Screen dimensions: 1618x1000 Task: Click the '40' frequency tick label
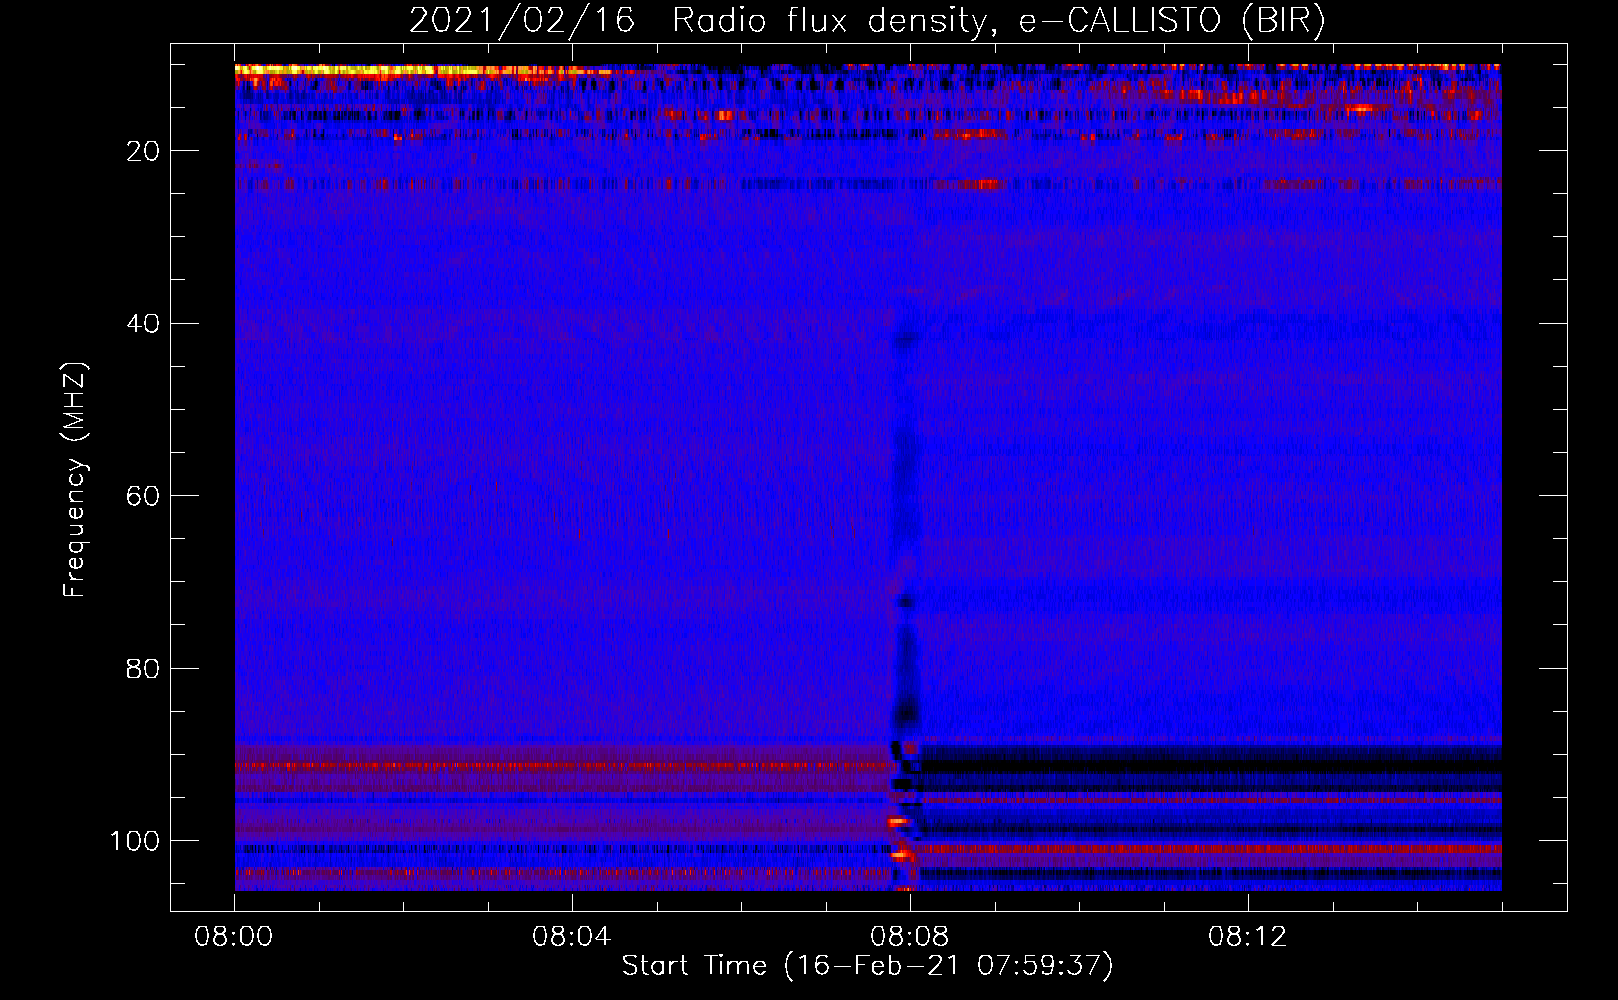tap(143, 324)
